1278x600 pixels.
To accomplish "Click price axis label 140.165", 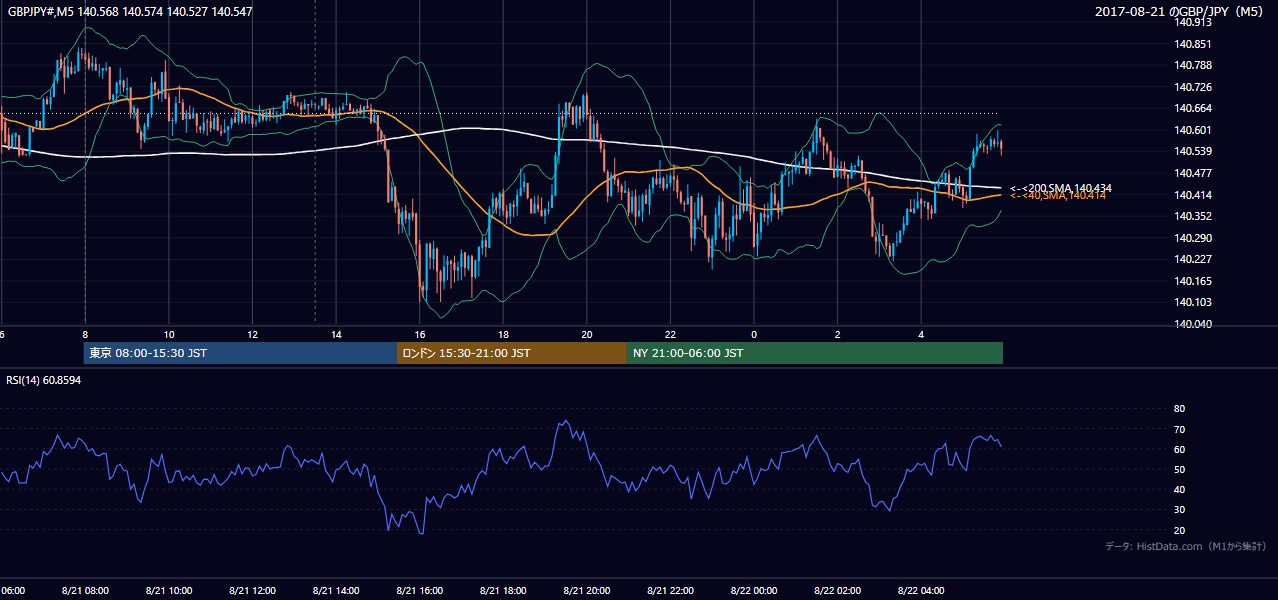I will (x=1193, y=281).
